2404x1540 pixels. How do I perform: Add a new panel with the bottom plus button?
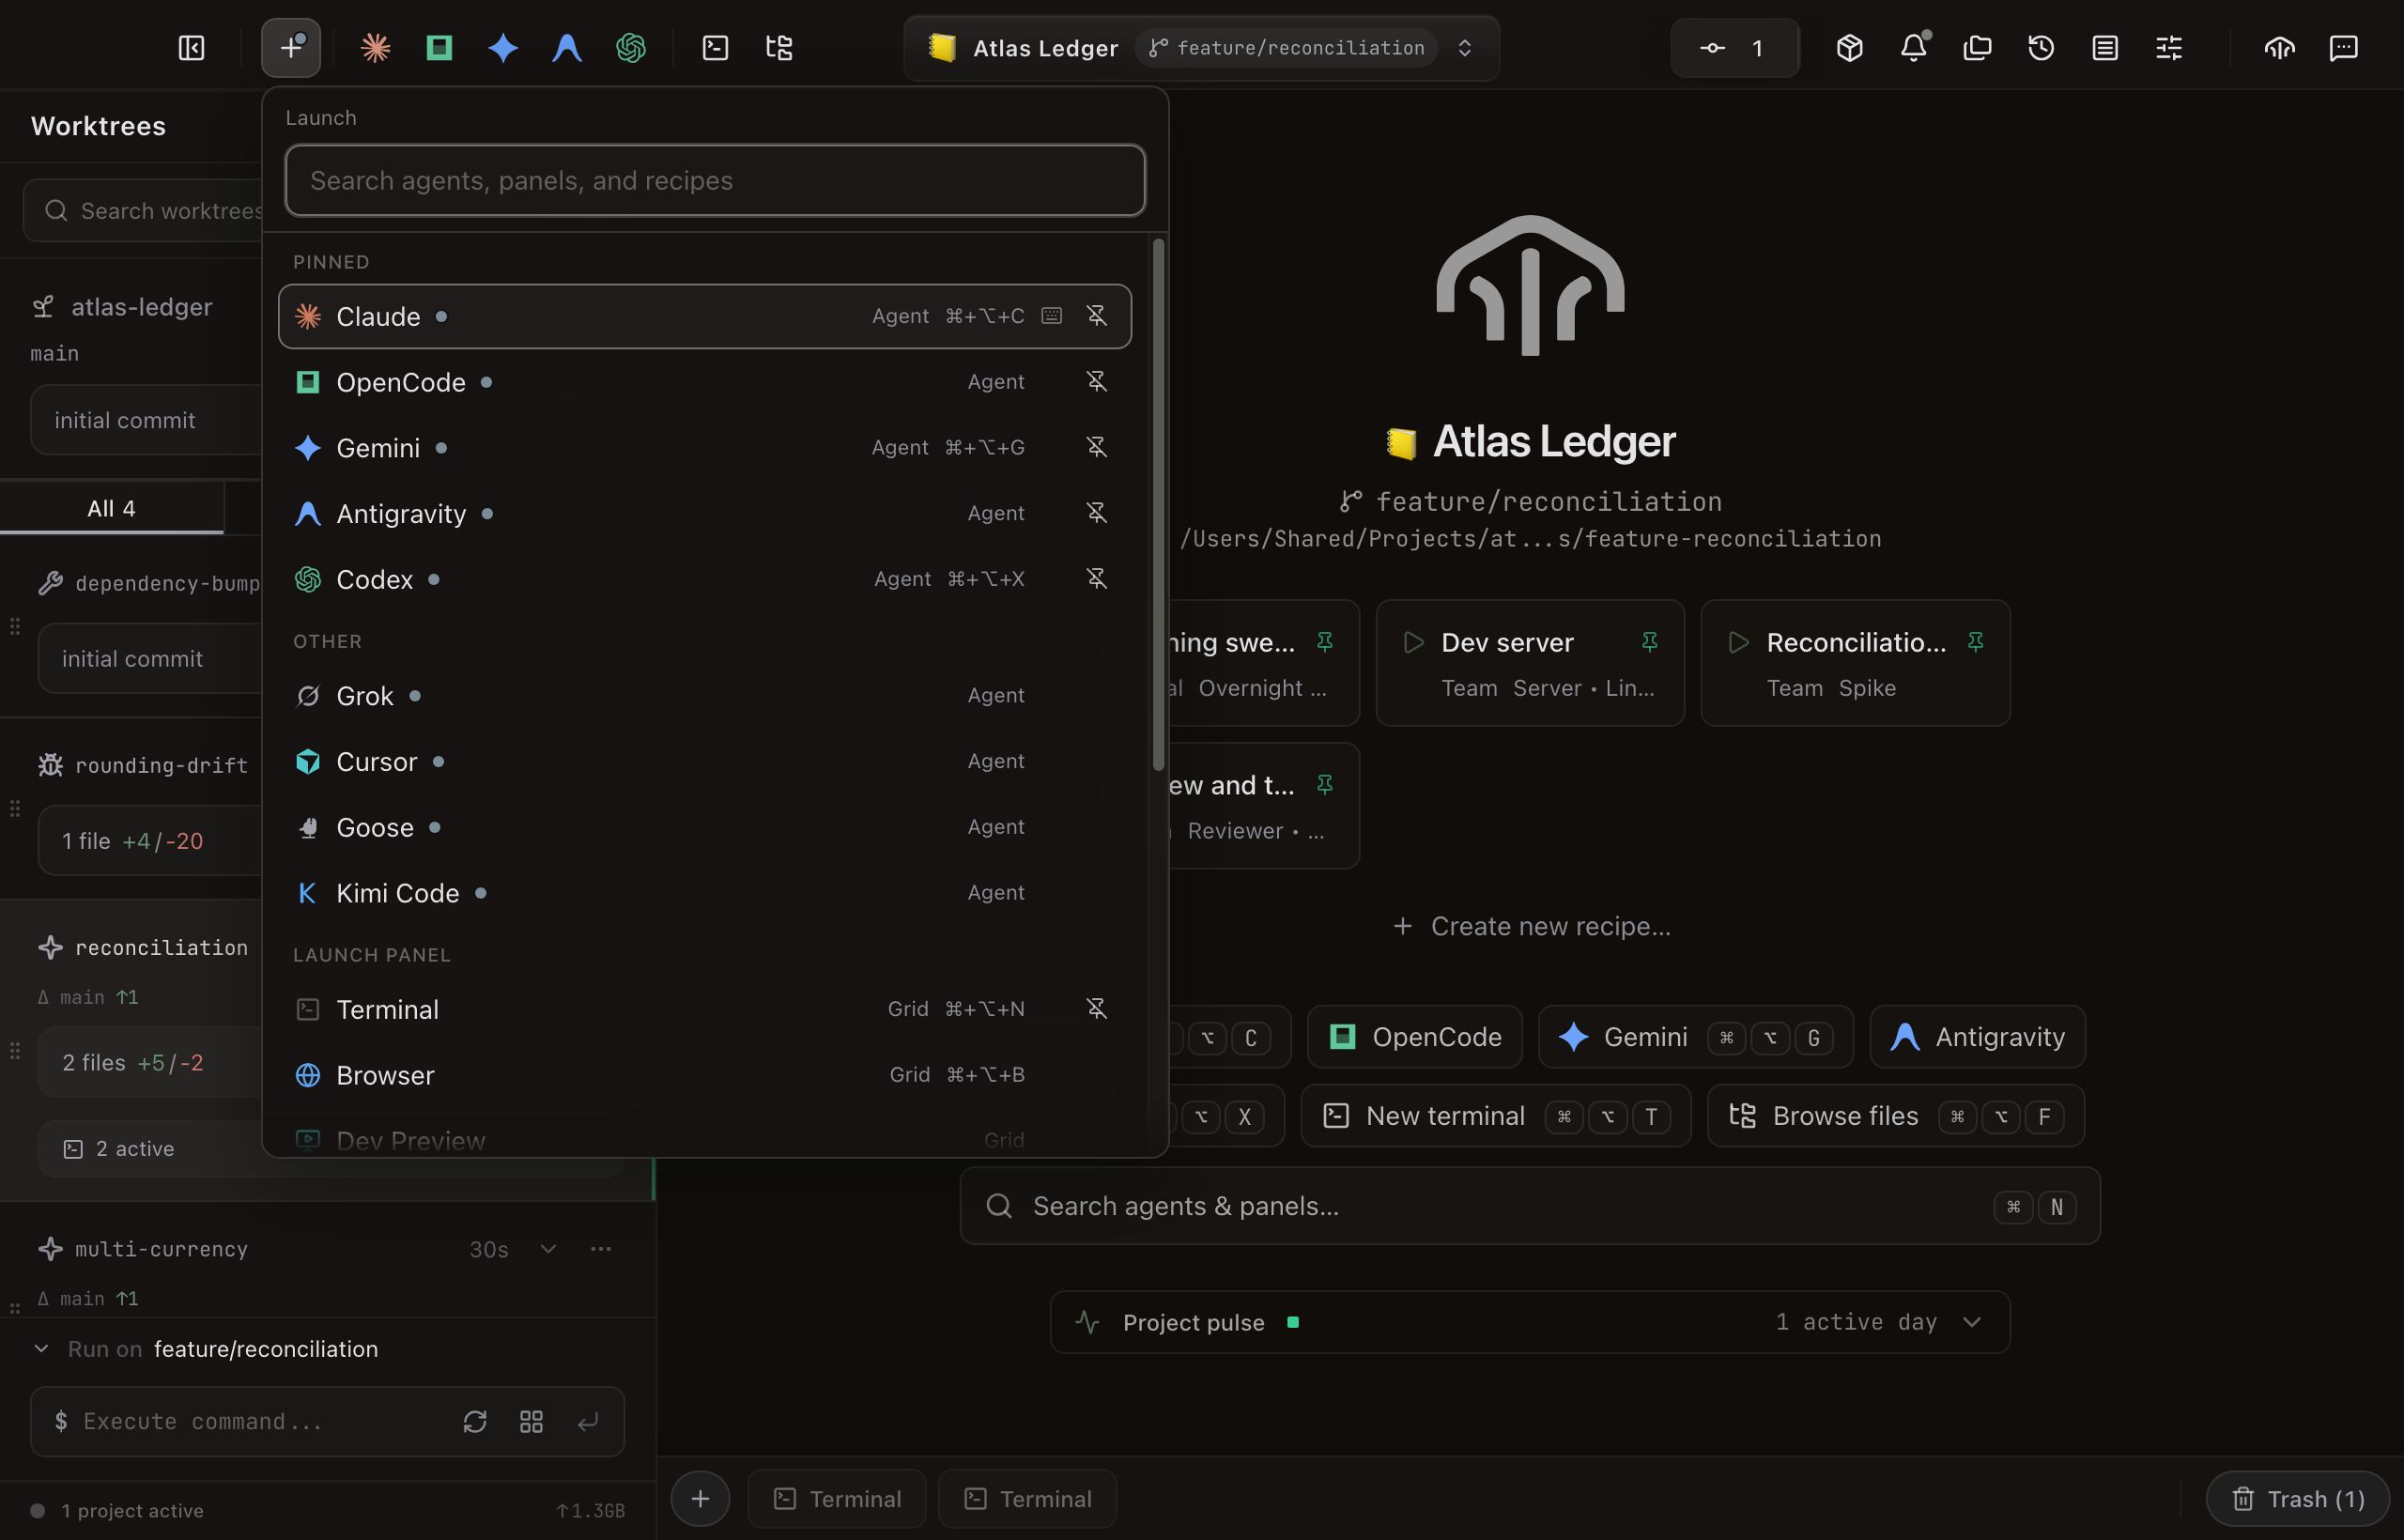pos(700,1499)
